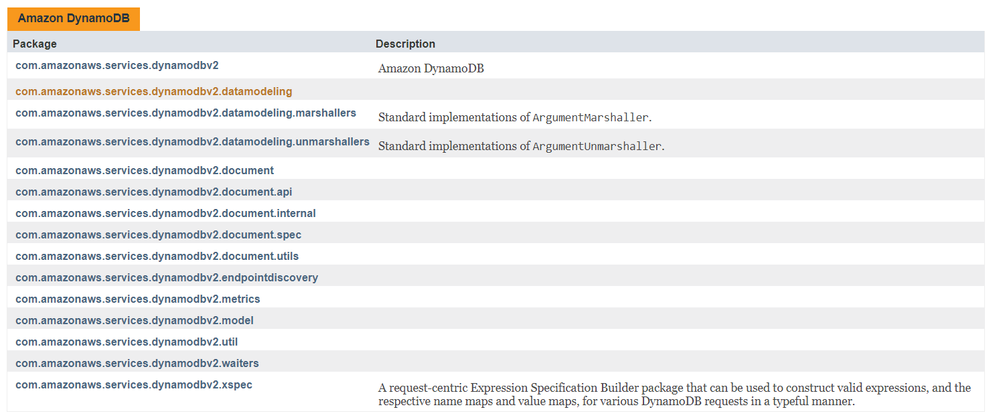This screenshot has width=999, height=420.
Task: Click the Package column header
Action: coord(35,44)
